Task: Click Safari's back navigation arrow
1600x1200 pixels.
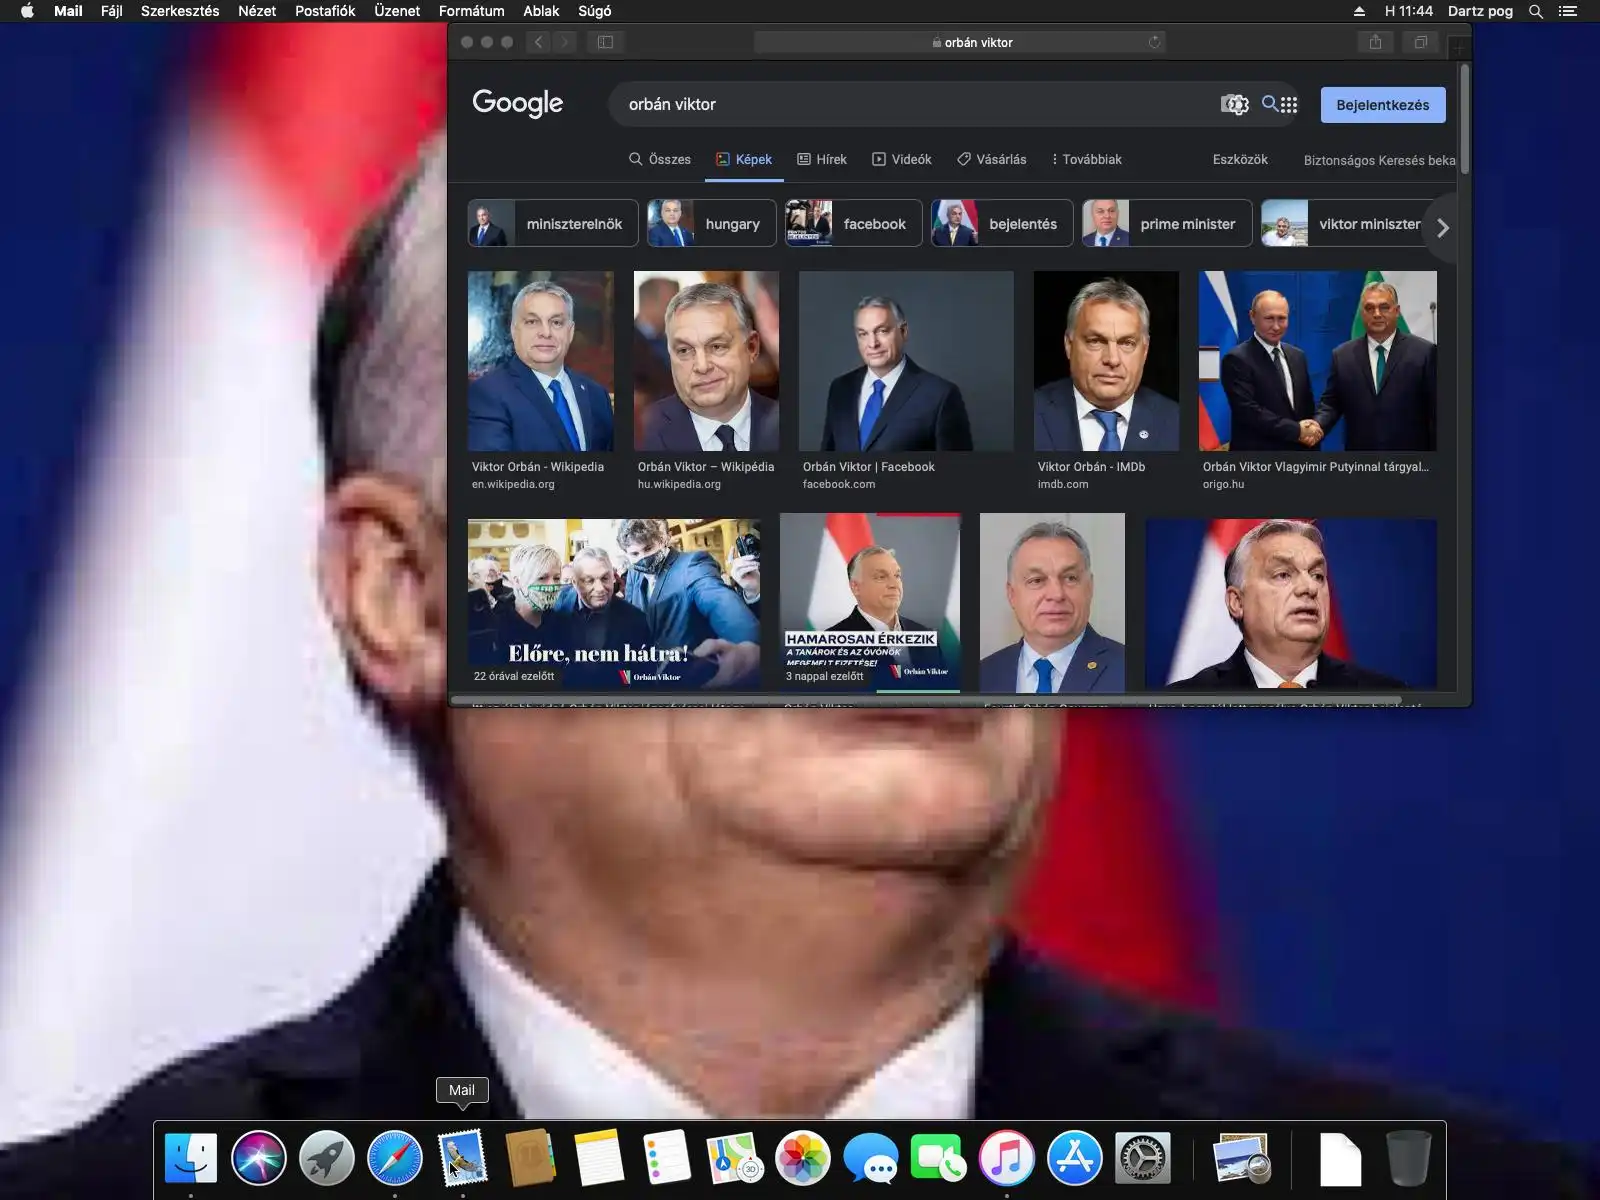Action: [539, 42]
